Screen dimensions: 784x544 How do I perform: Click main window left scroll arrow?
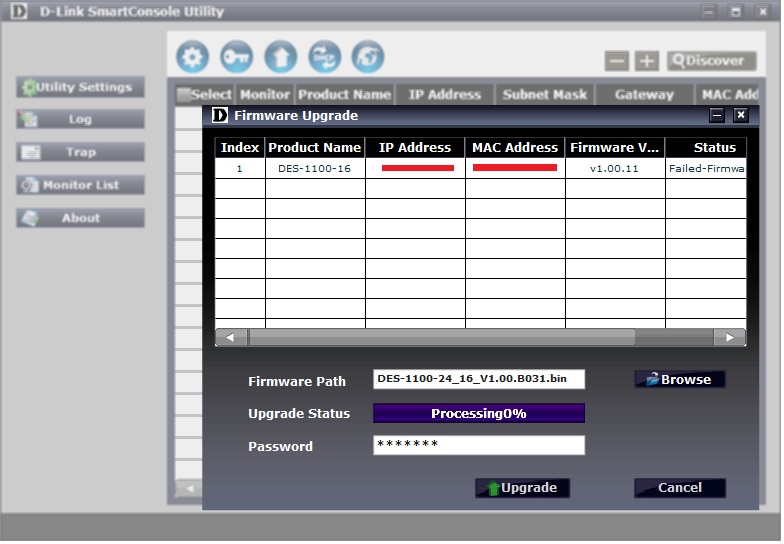click(190, 488)
